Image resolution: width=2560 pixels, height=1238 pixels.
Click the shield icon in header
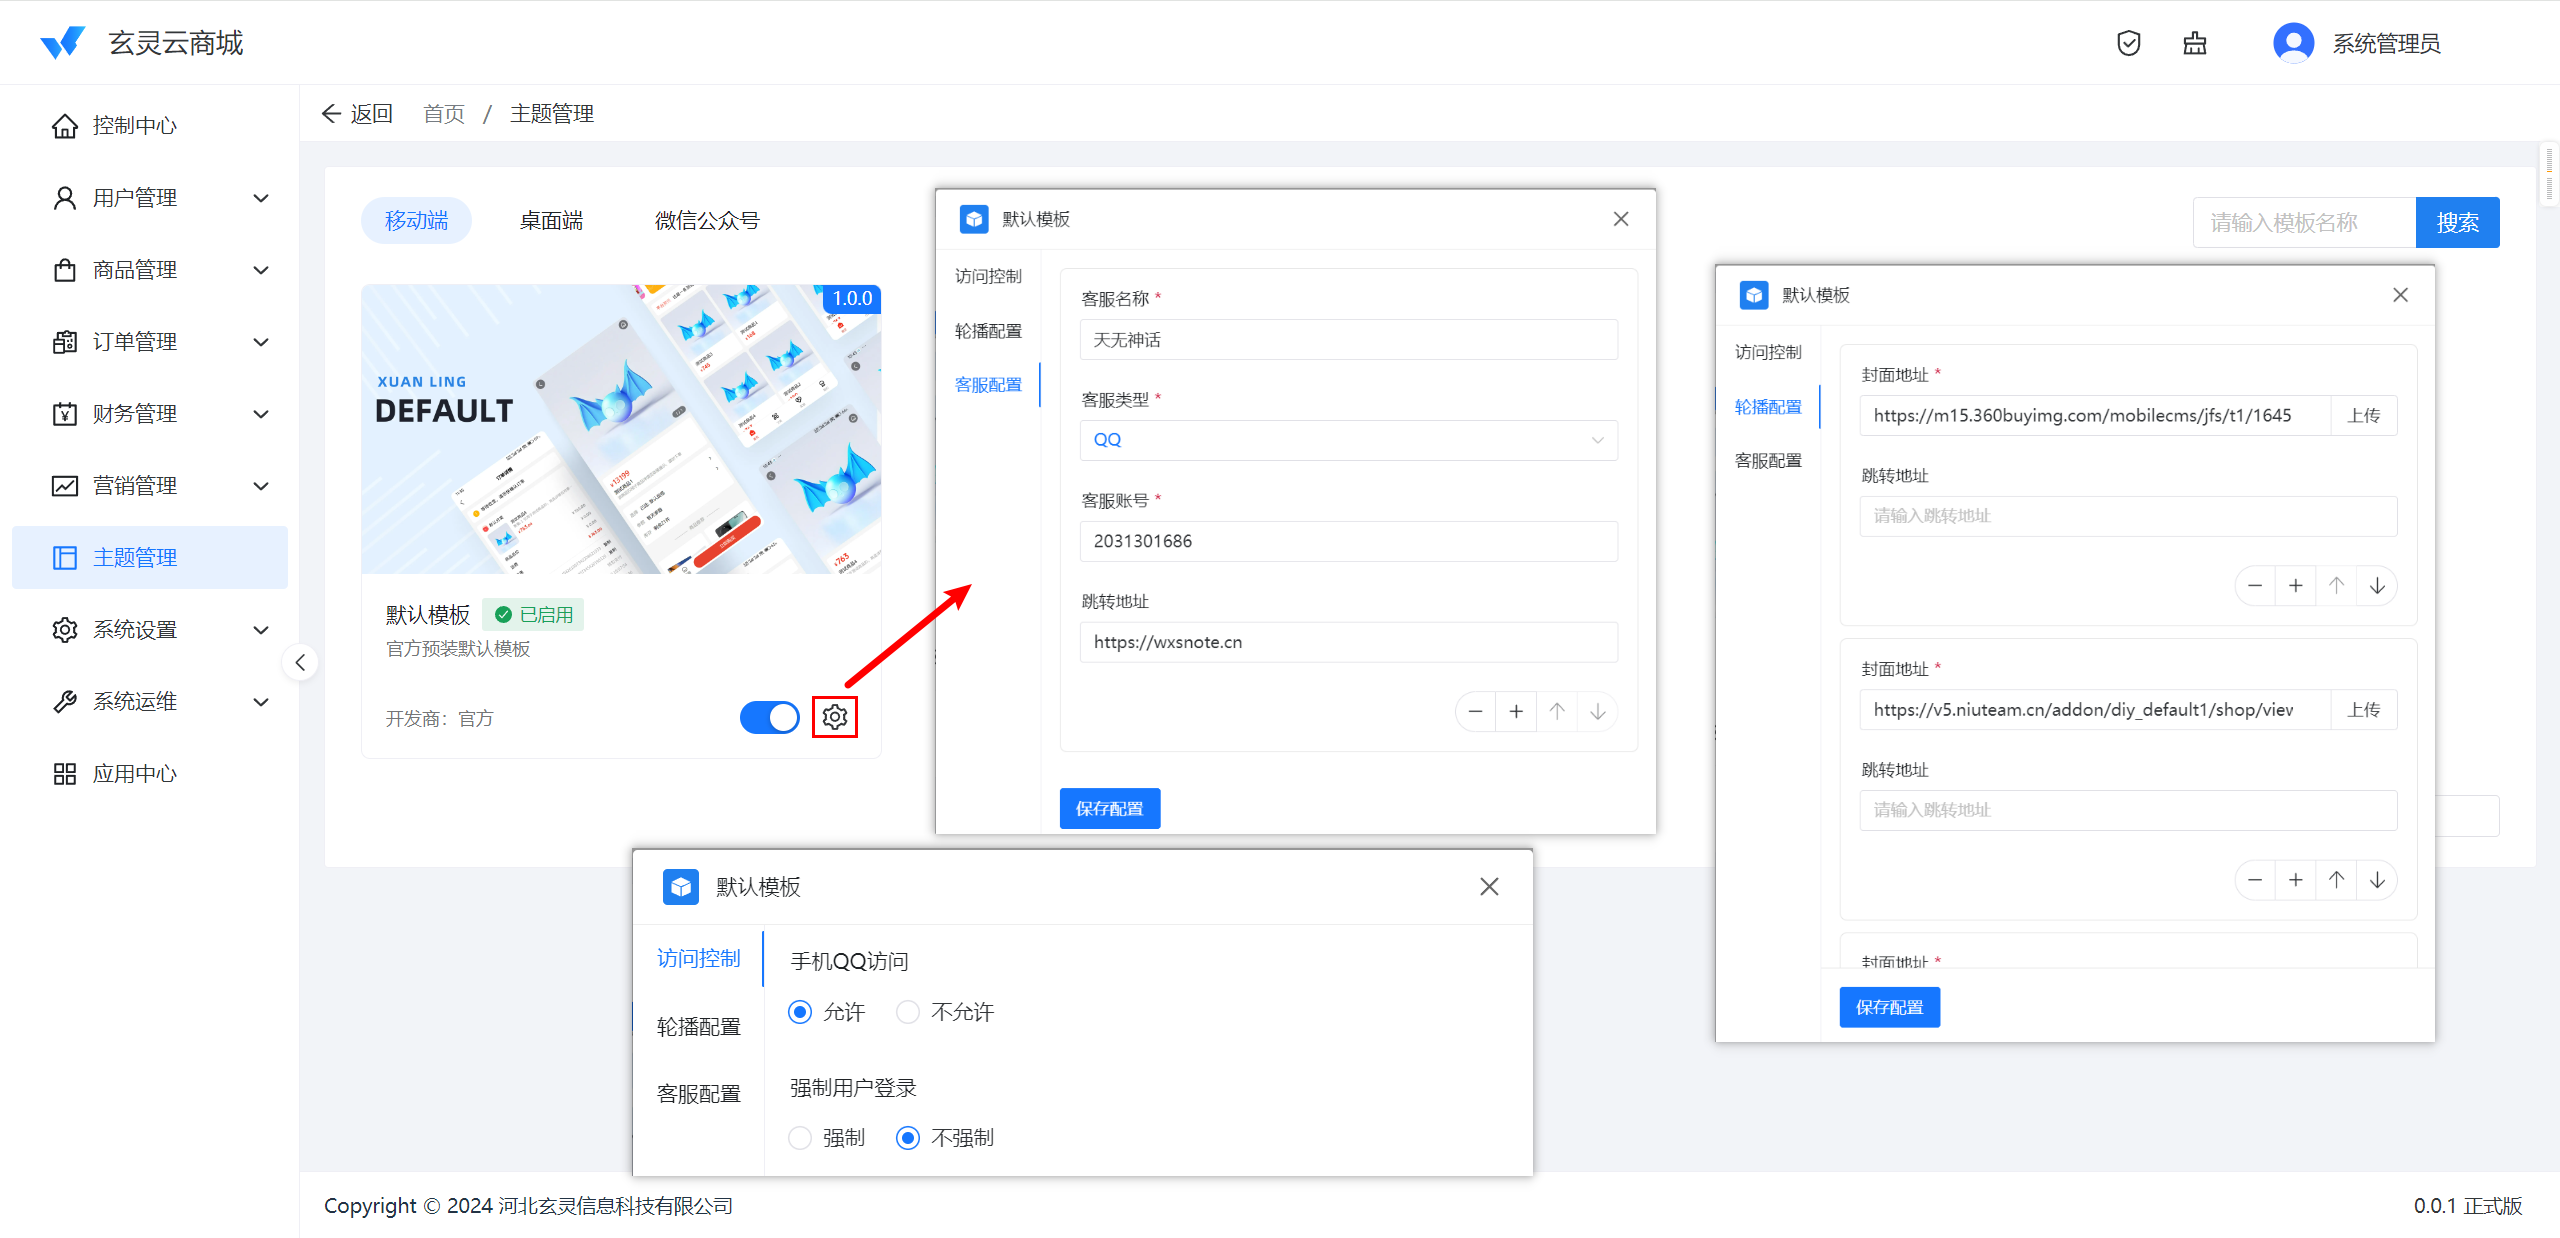(2128, 43)
